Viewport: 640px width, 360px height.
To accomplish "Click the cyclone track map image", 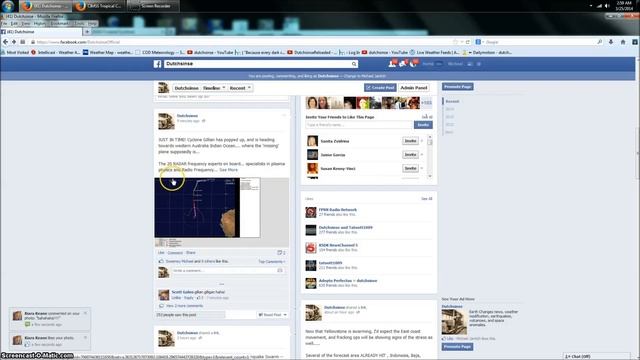I will (x=207, y=207).
